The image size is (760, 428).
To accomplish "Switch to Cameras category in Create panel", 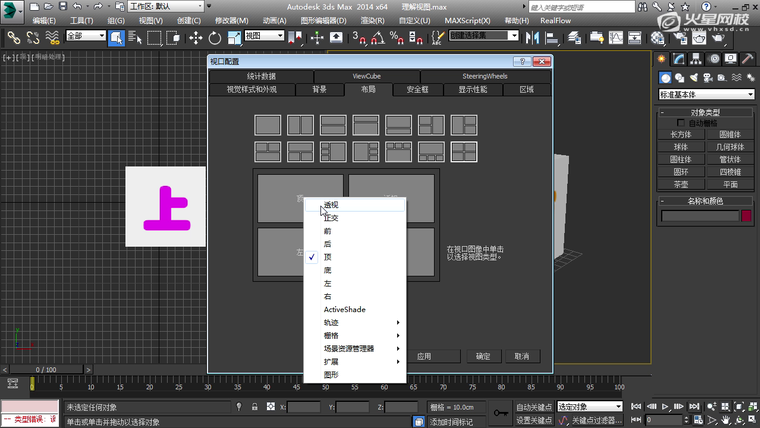I will coord(708,77).
